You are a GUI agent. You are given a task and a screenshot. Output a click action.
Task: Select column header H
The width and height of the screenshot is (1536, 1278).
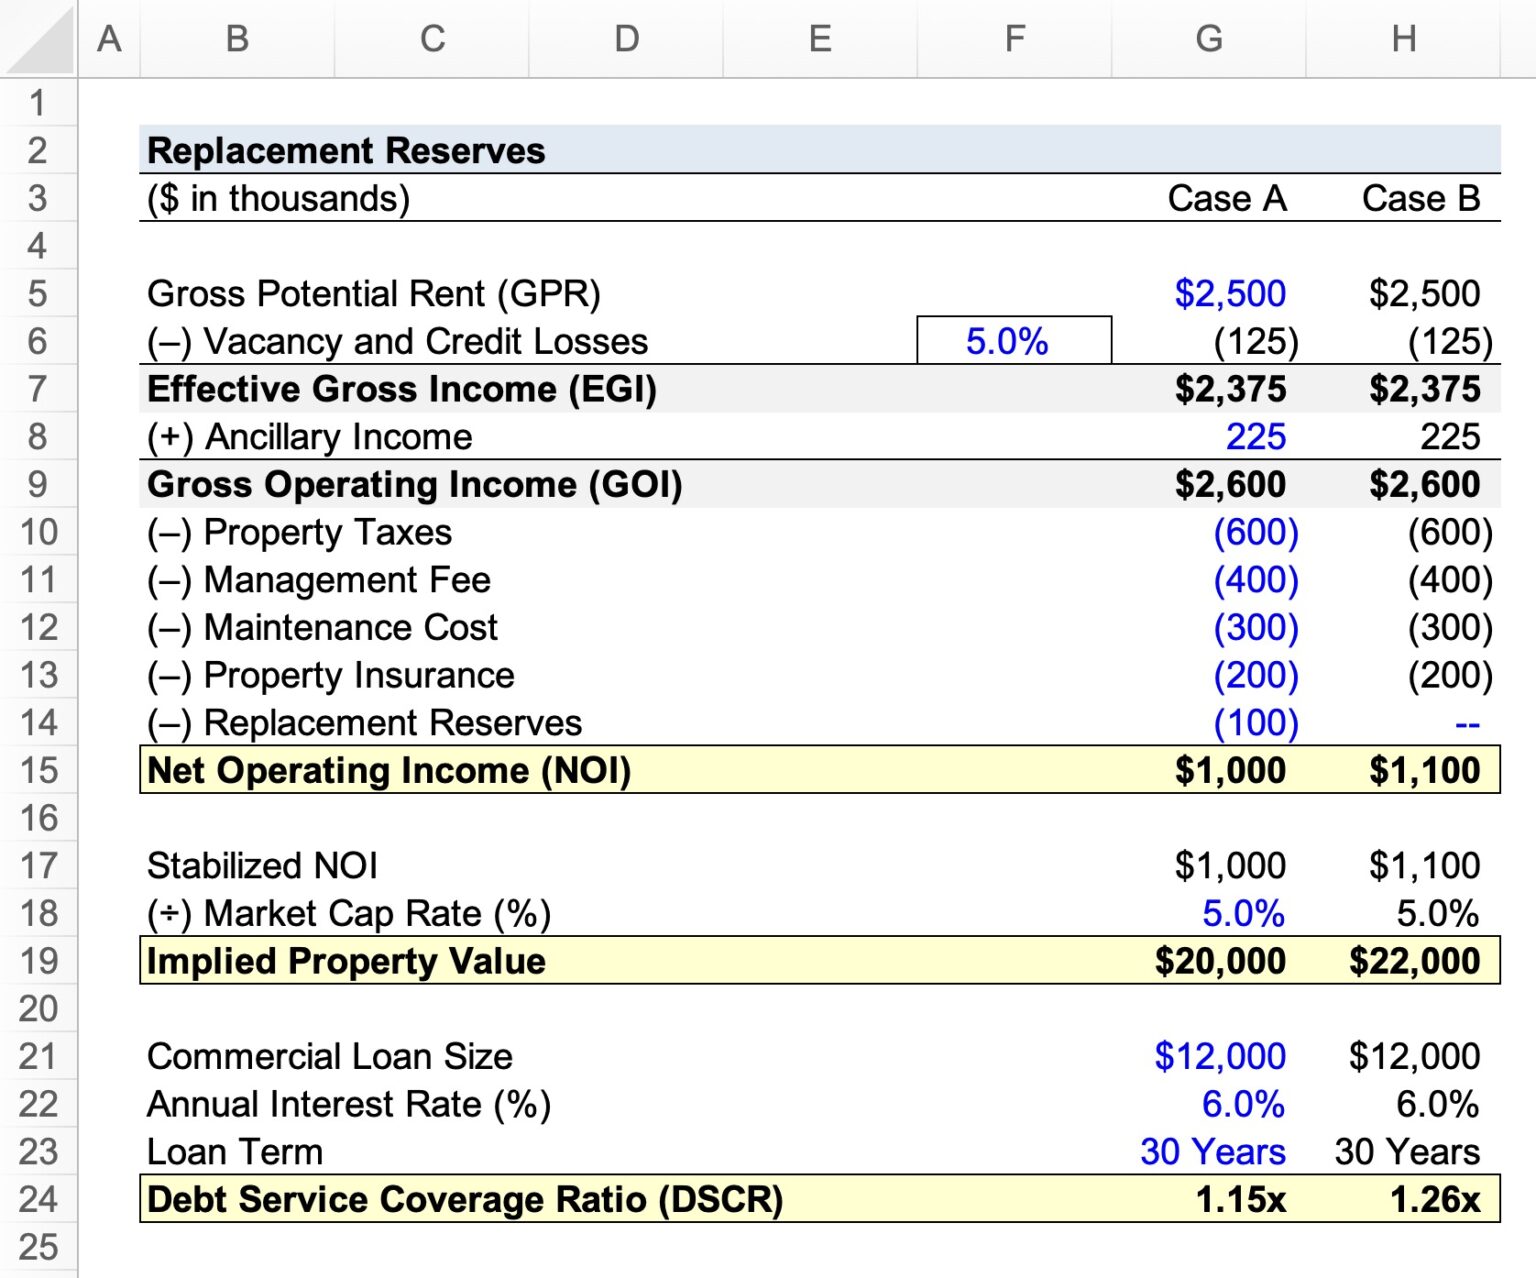[x=1404, y=38]
